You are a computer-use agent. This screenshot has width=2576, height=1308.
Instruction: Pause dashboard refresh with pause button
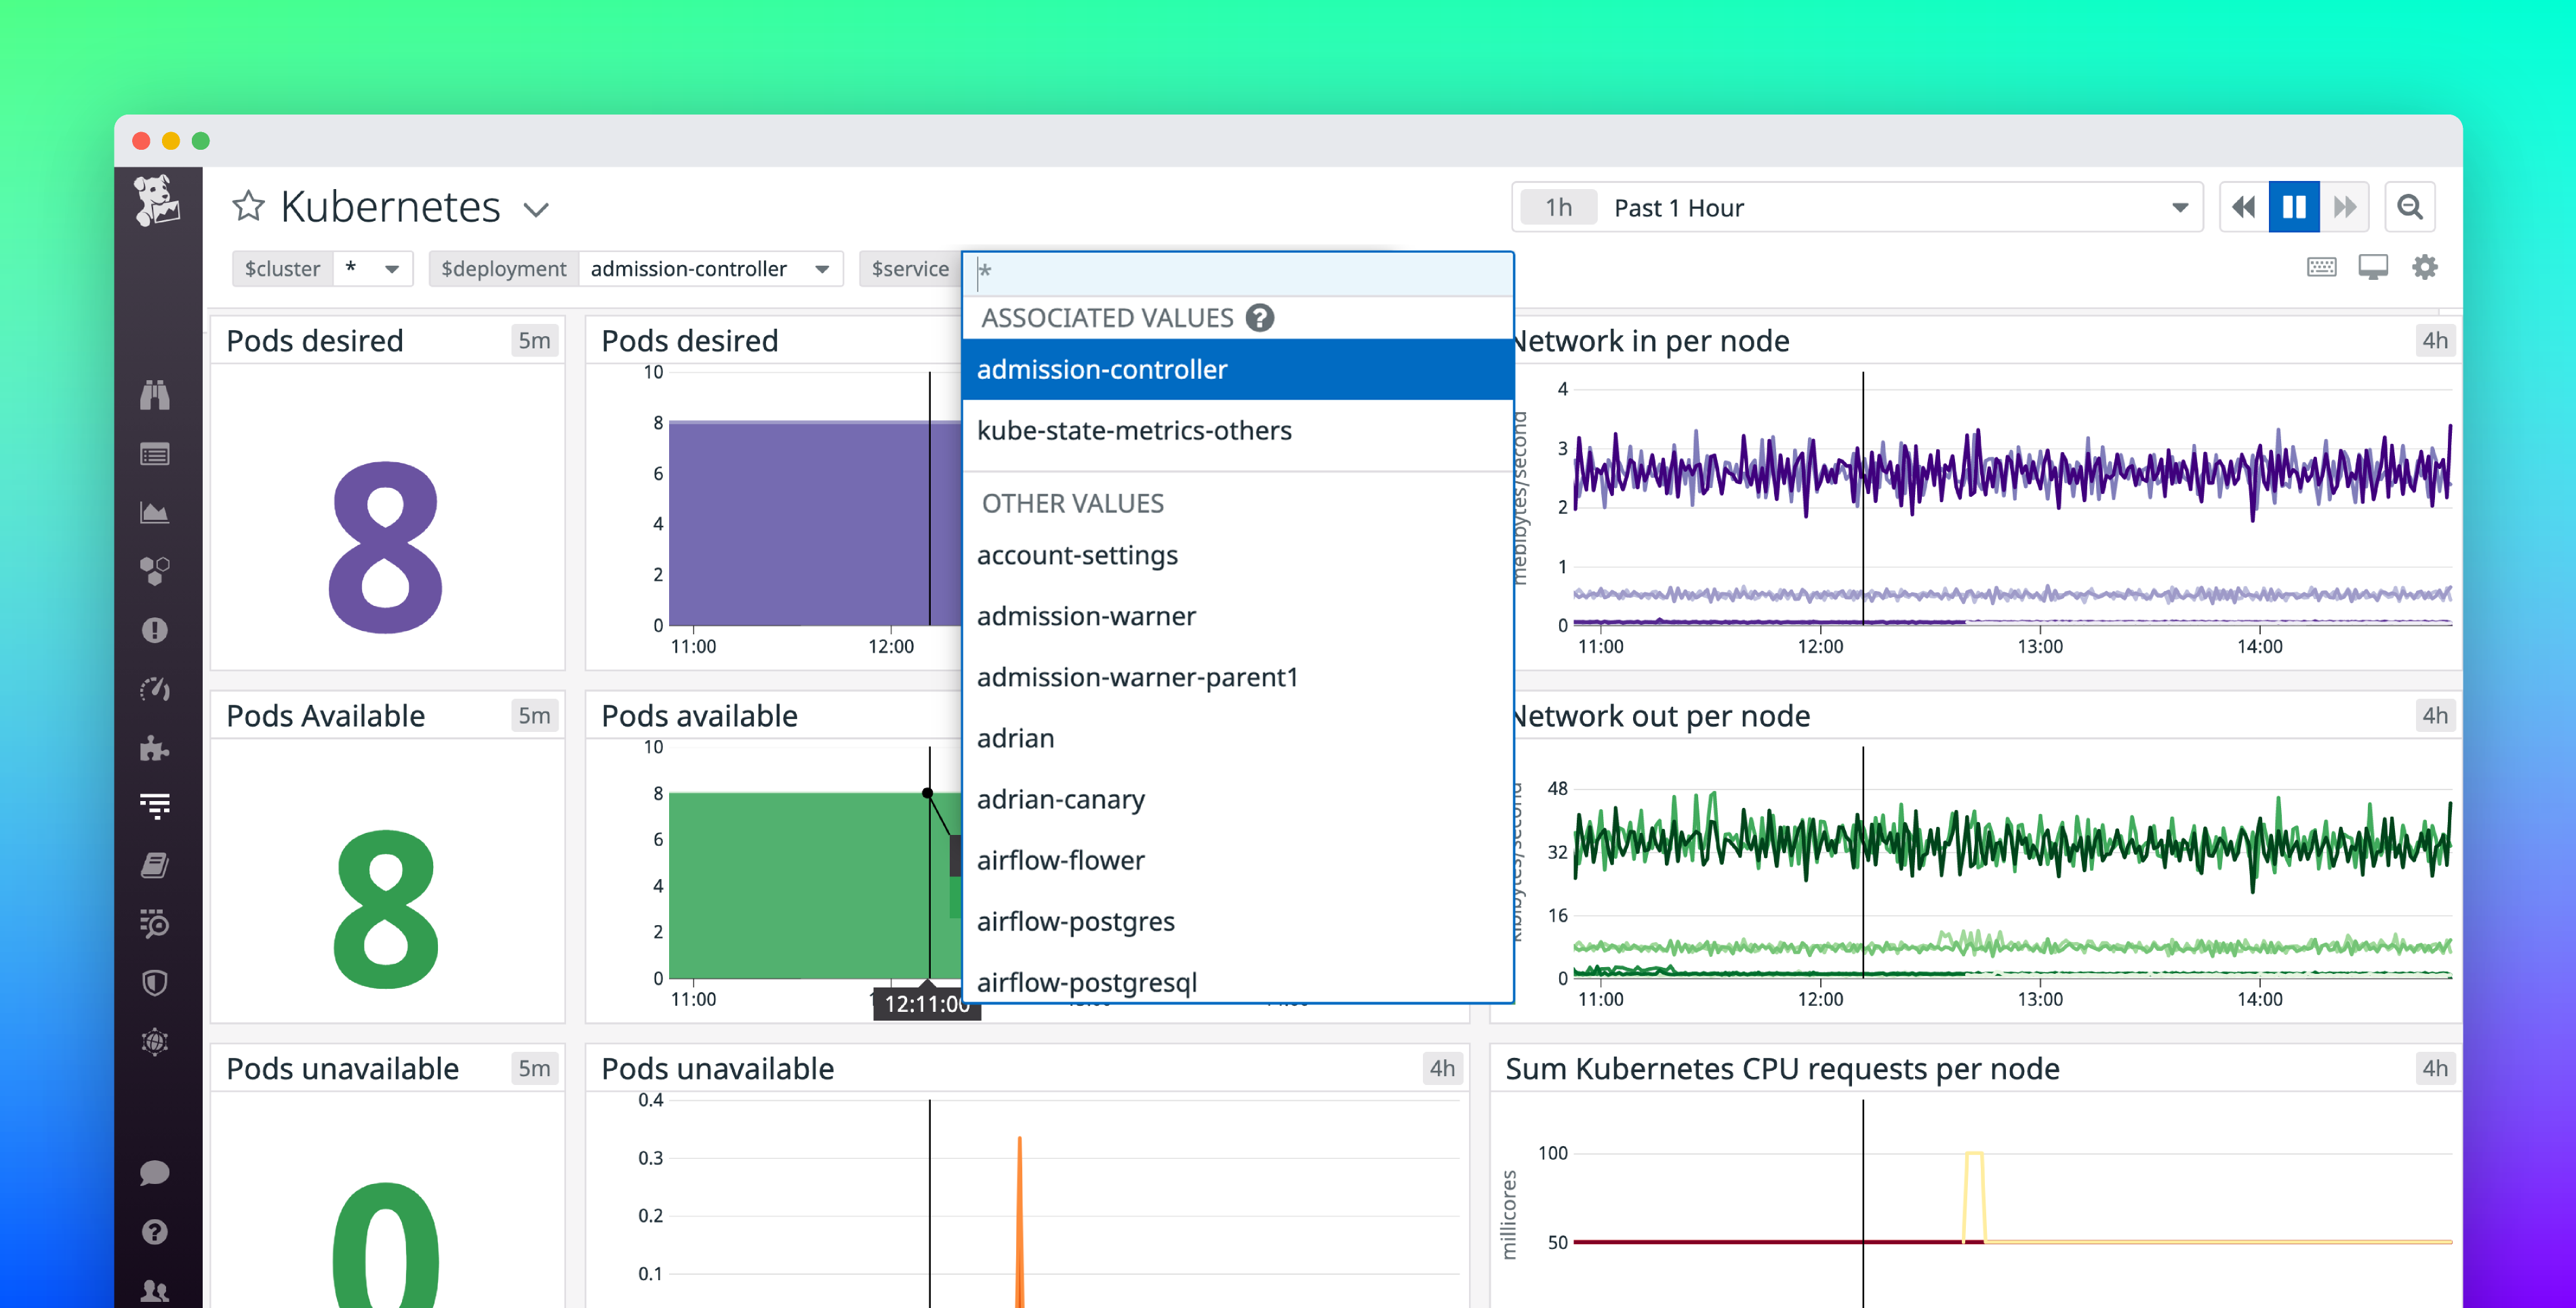click(x=2294, y=206)
